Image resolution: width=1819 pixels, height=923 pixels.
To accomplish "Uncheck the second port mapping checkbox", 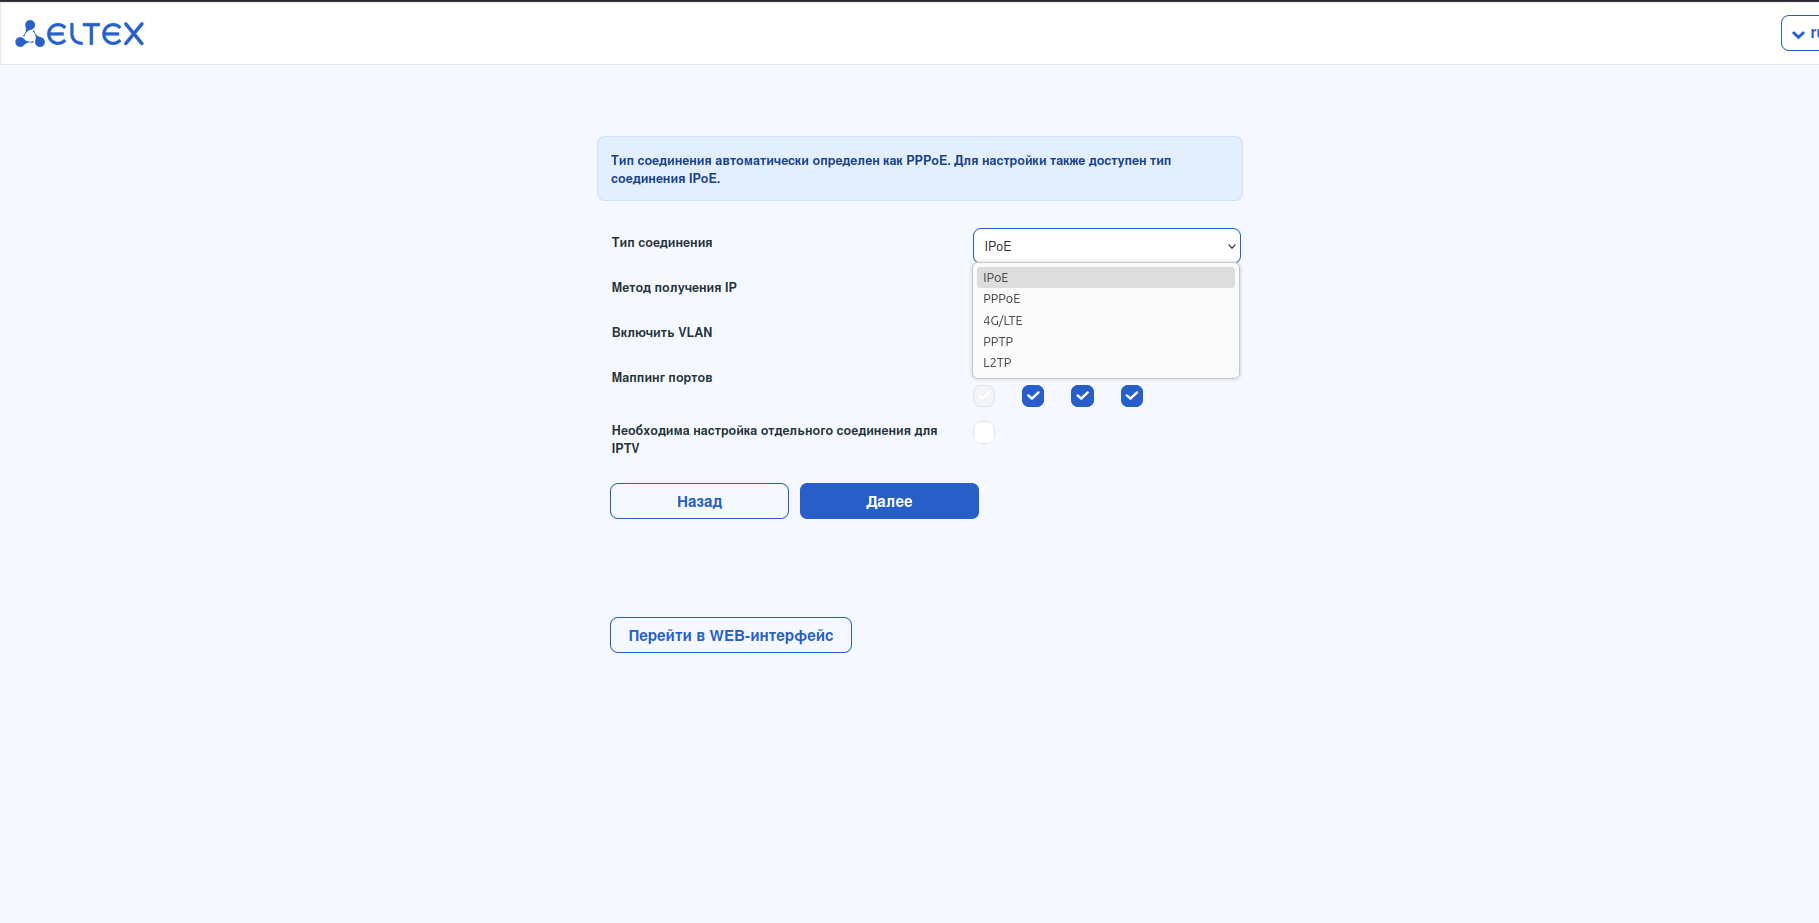I will 1033,396.
